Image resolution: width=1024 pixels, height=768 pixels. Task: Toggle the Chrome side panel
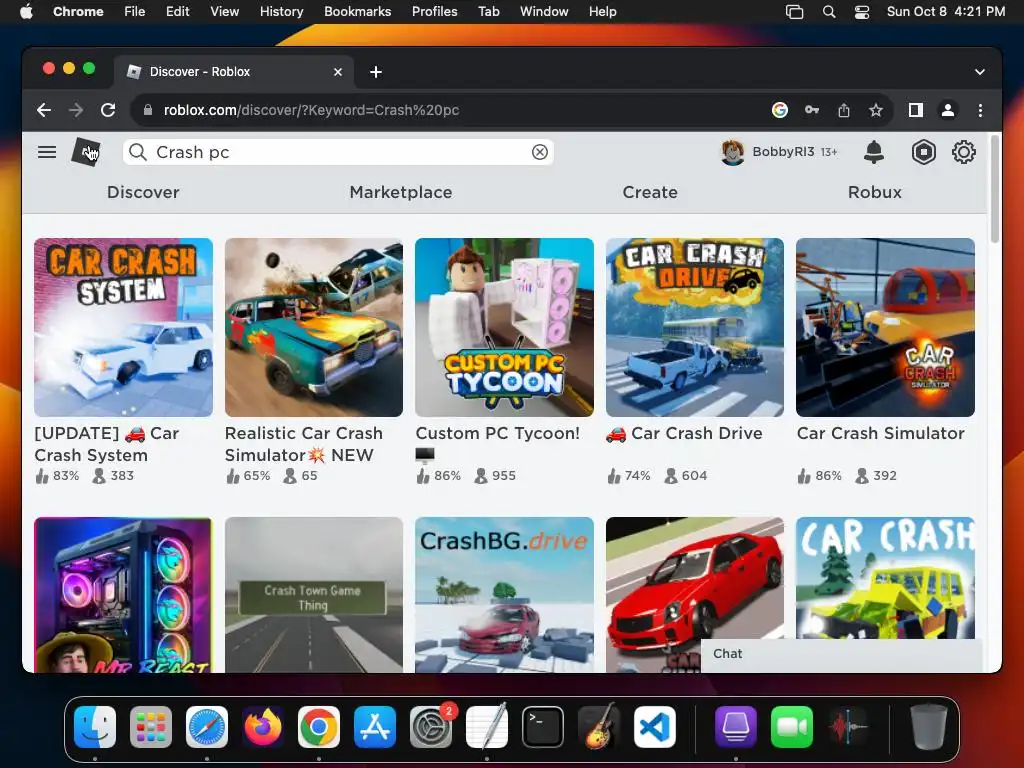(916, 110)
